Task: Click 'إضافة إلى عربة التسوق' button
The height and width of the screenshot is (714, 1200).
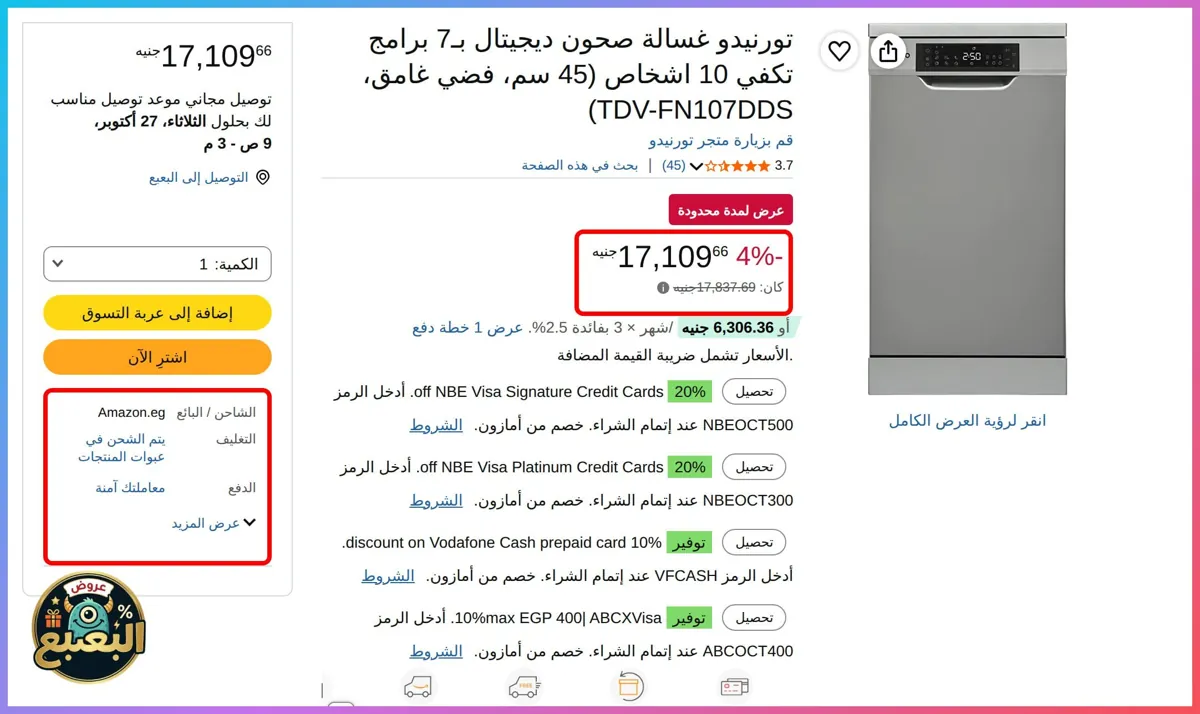Action: (x=158, y=313)
